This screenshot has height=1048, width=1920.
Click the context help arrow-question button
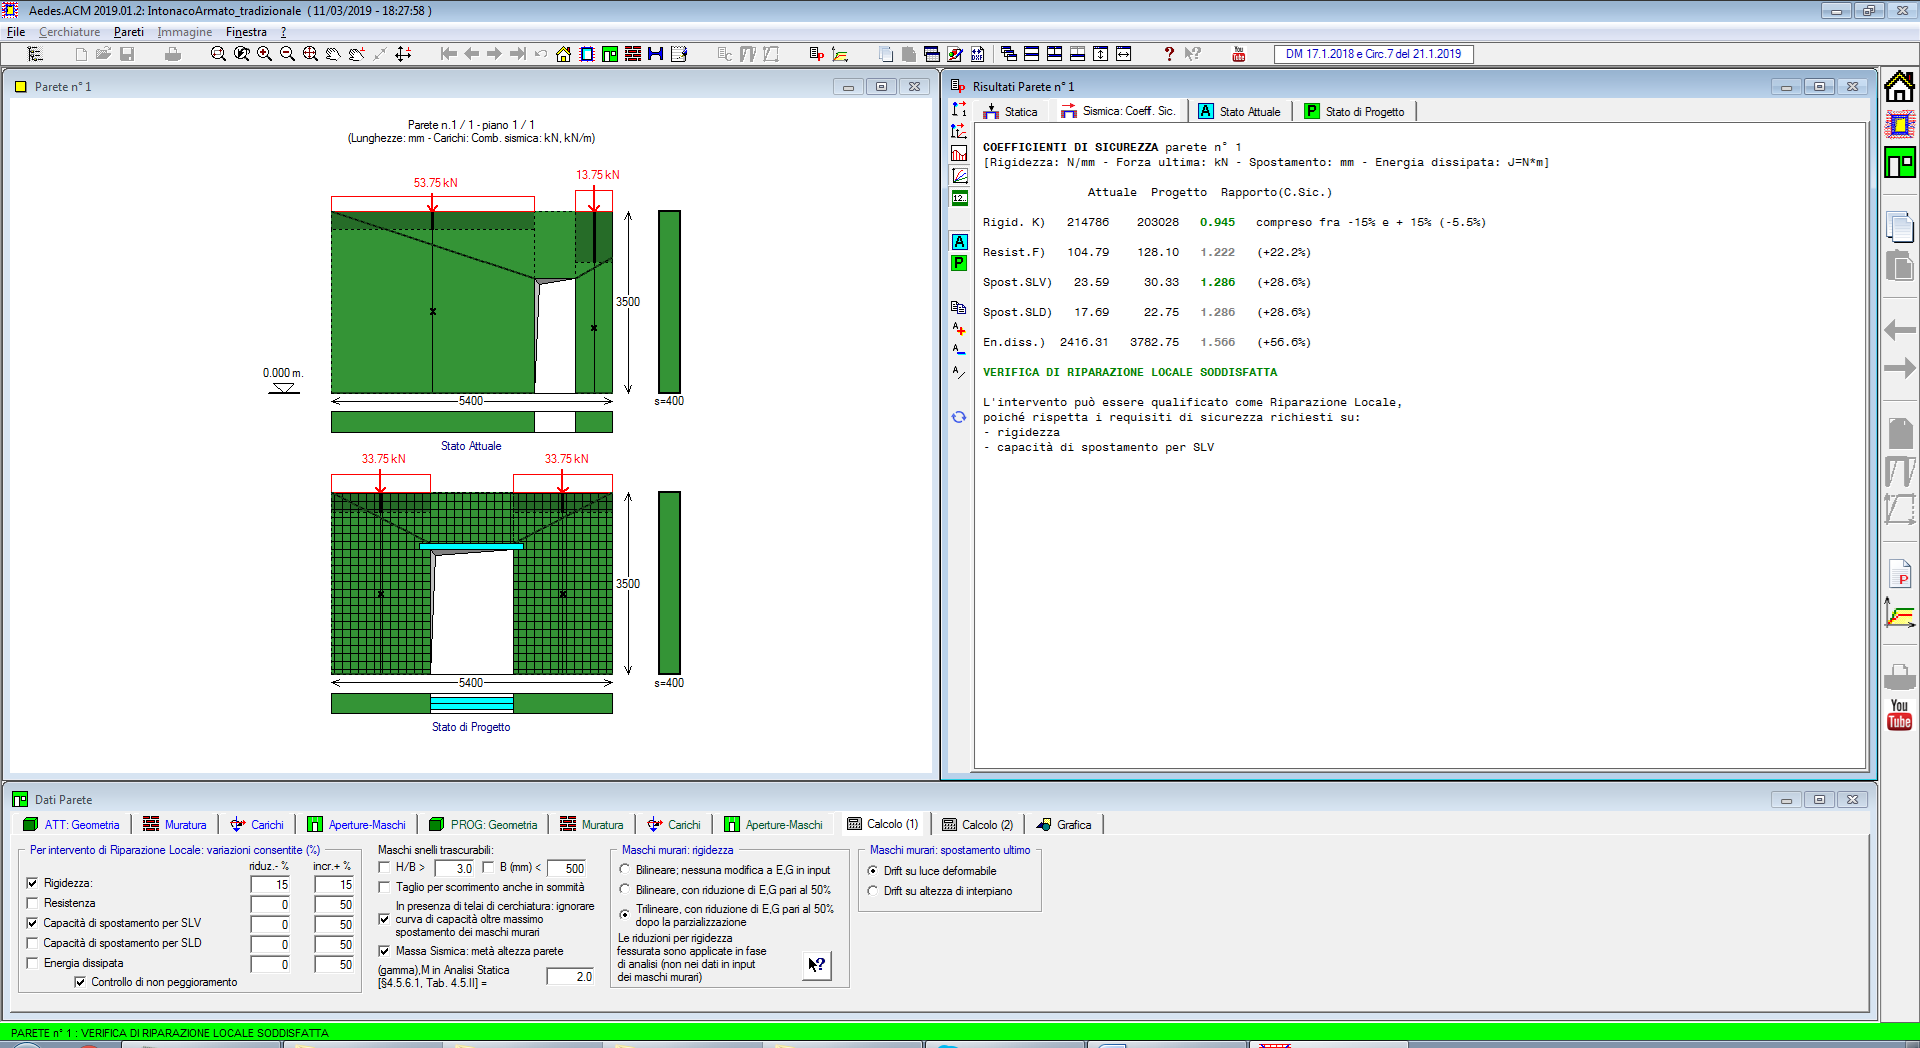point(817,965)
